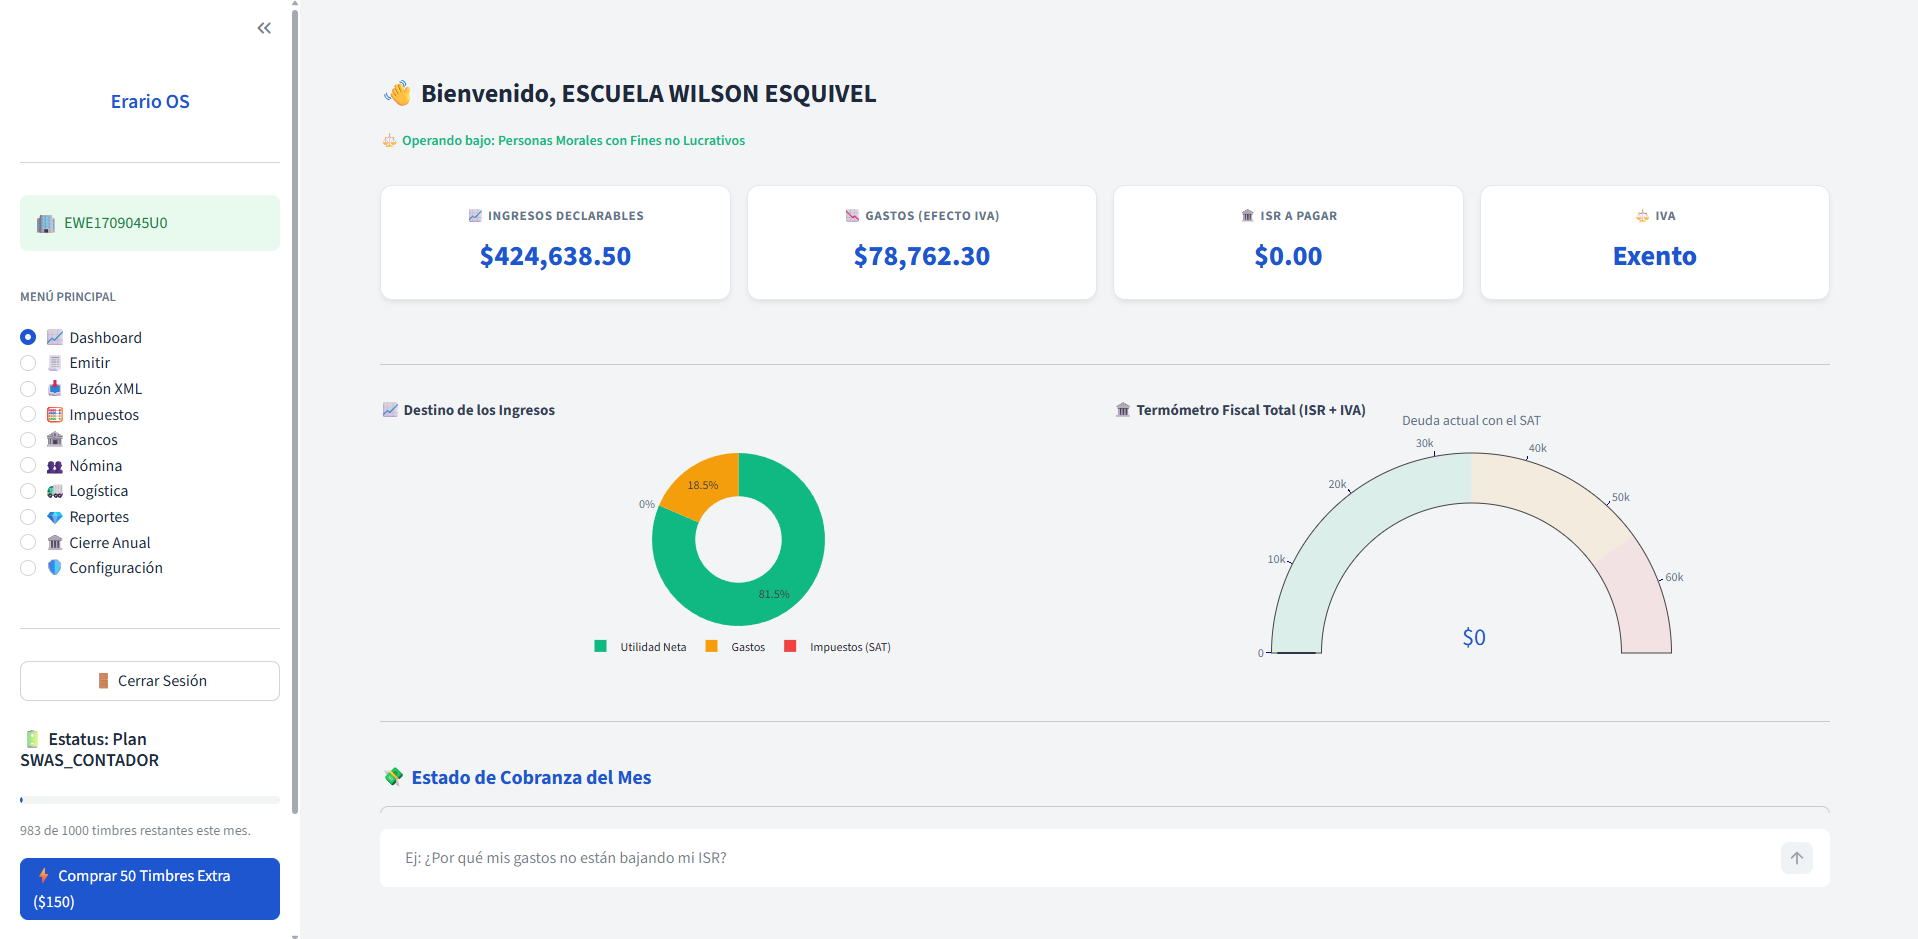Click the Configuración shield icon

coord(55,567)
